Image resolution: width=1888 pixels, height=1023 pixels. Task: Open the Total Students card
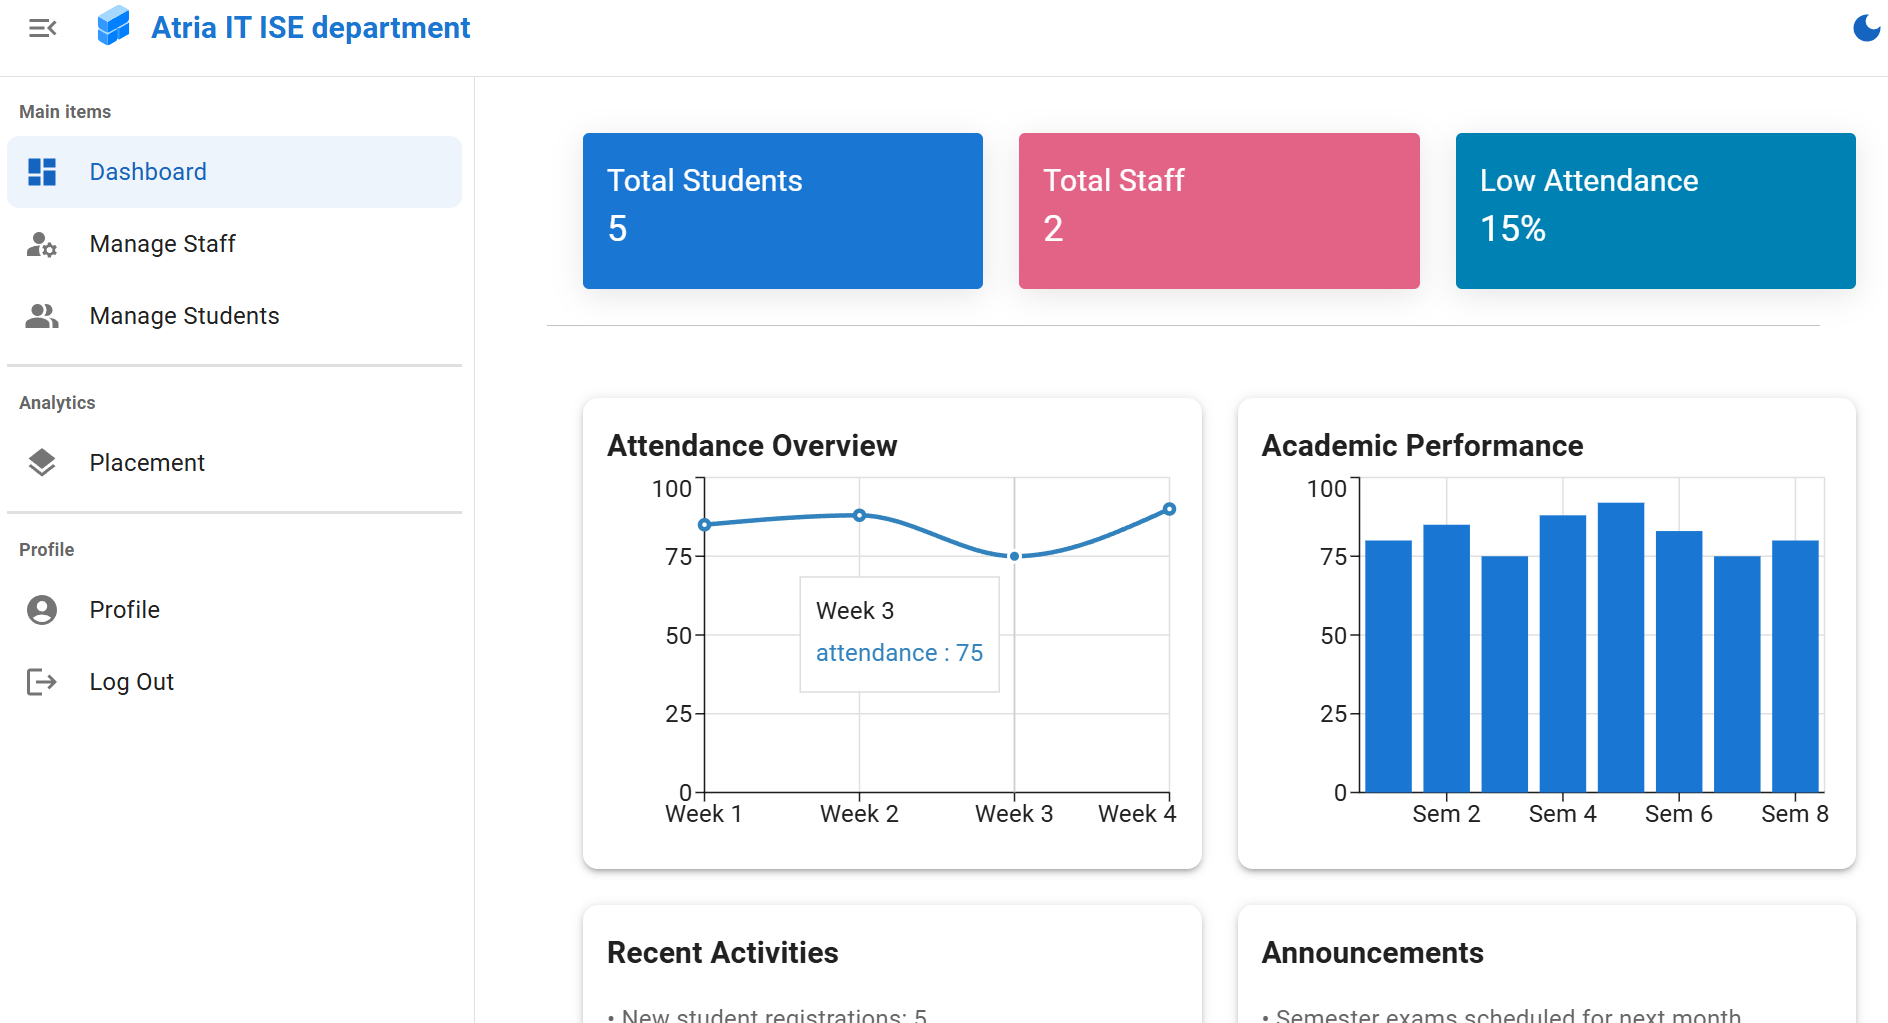(x=783, y=211)
